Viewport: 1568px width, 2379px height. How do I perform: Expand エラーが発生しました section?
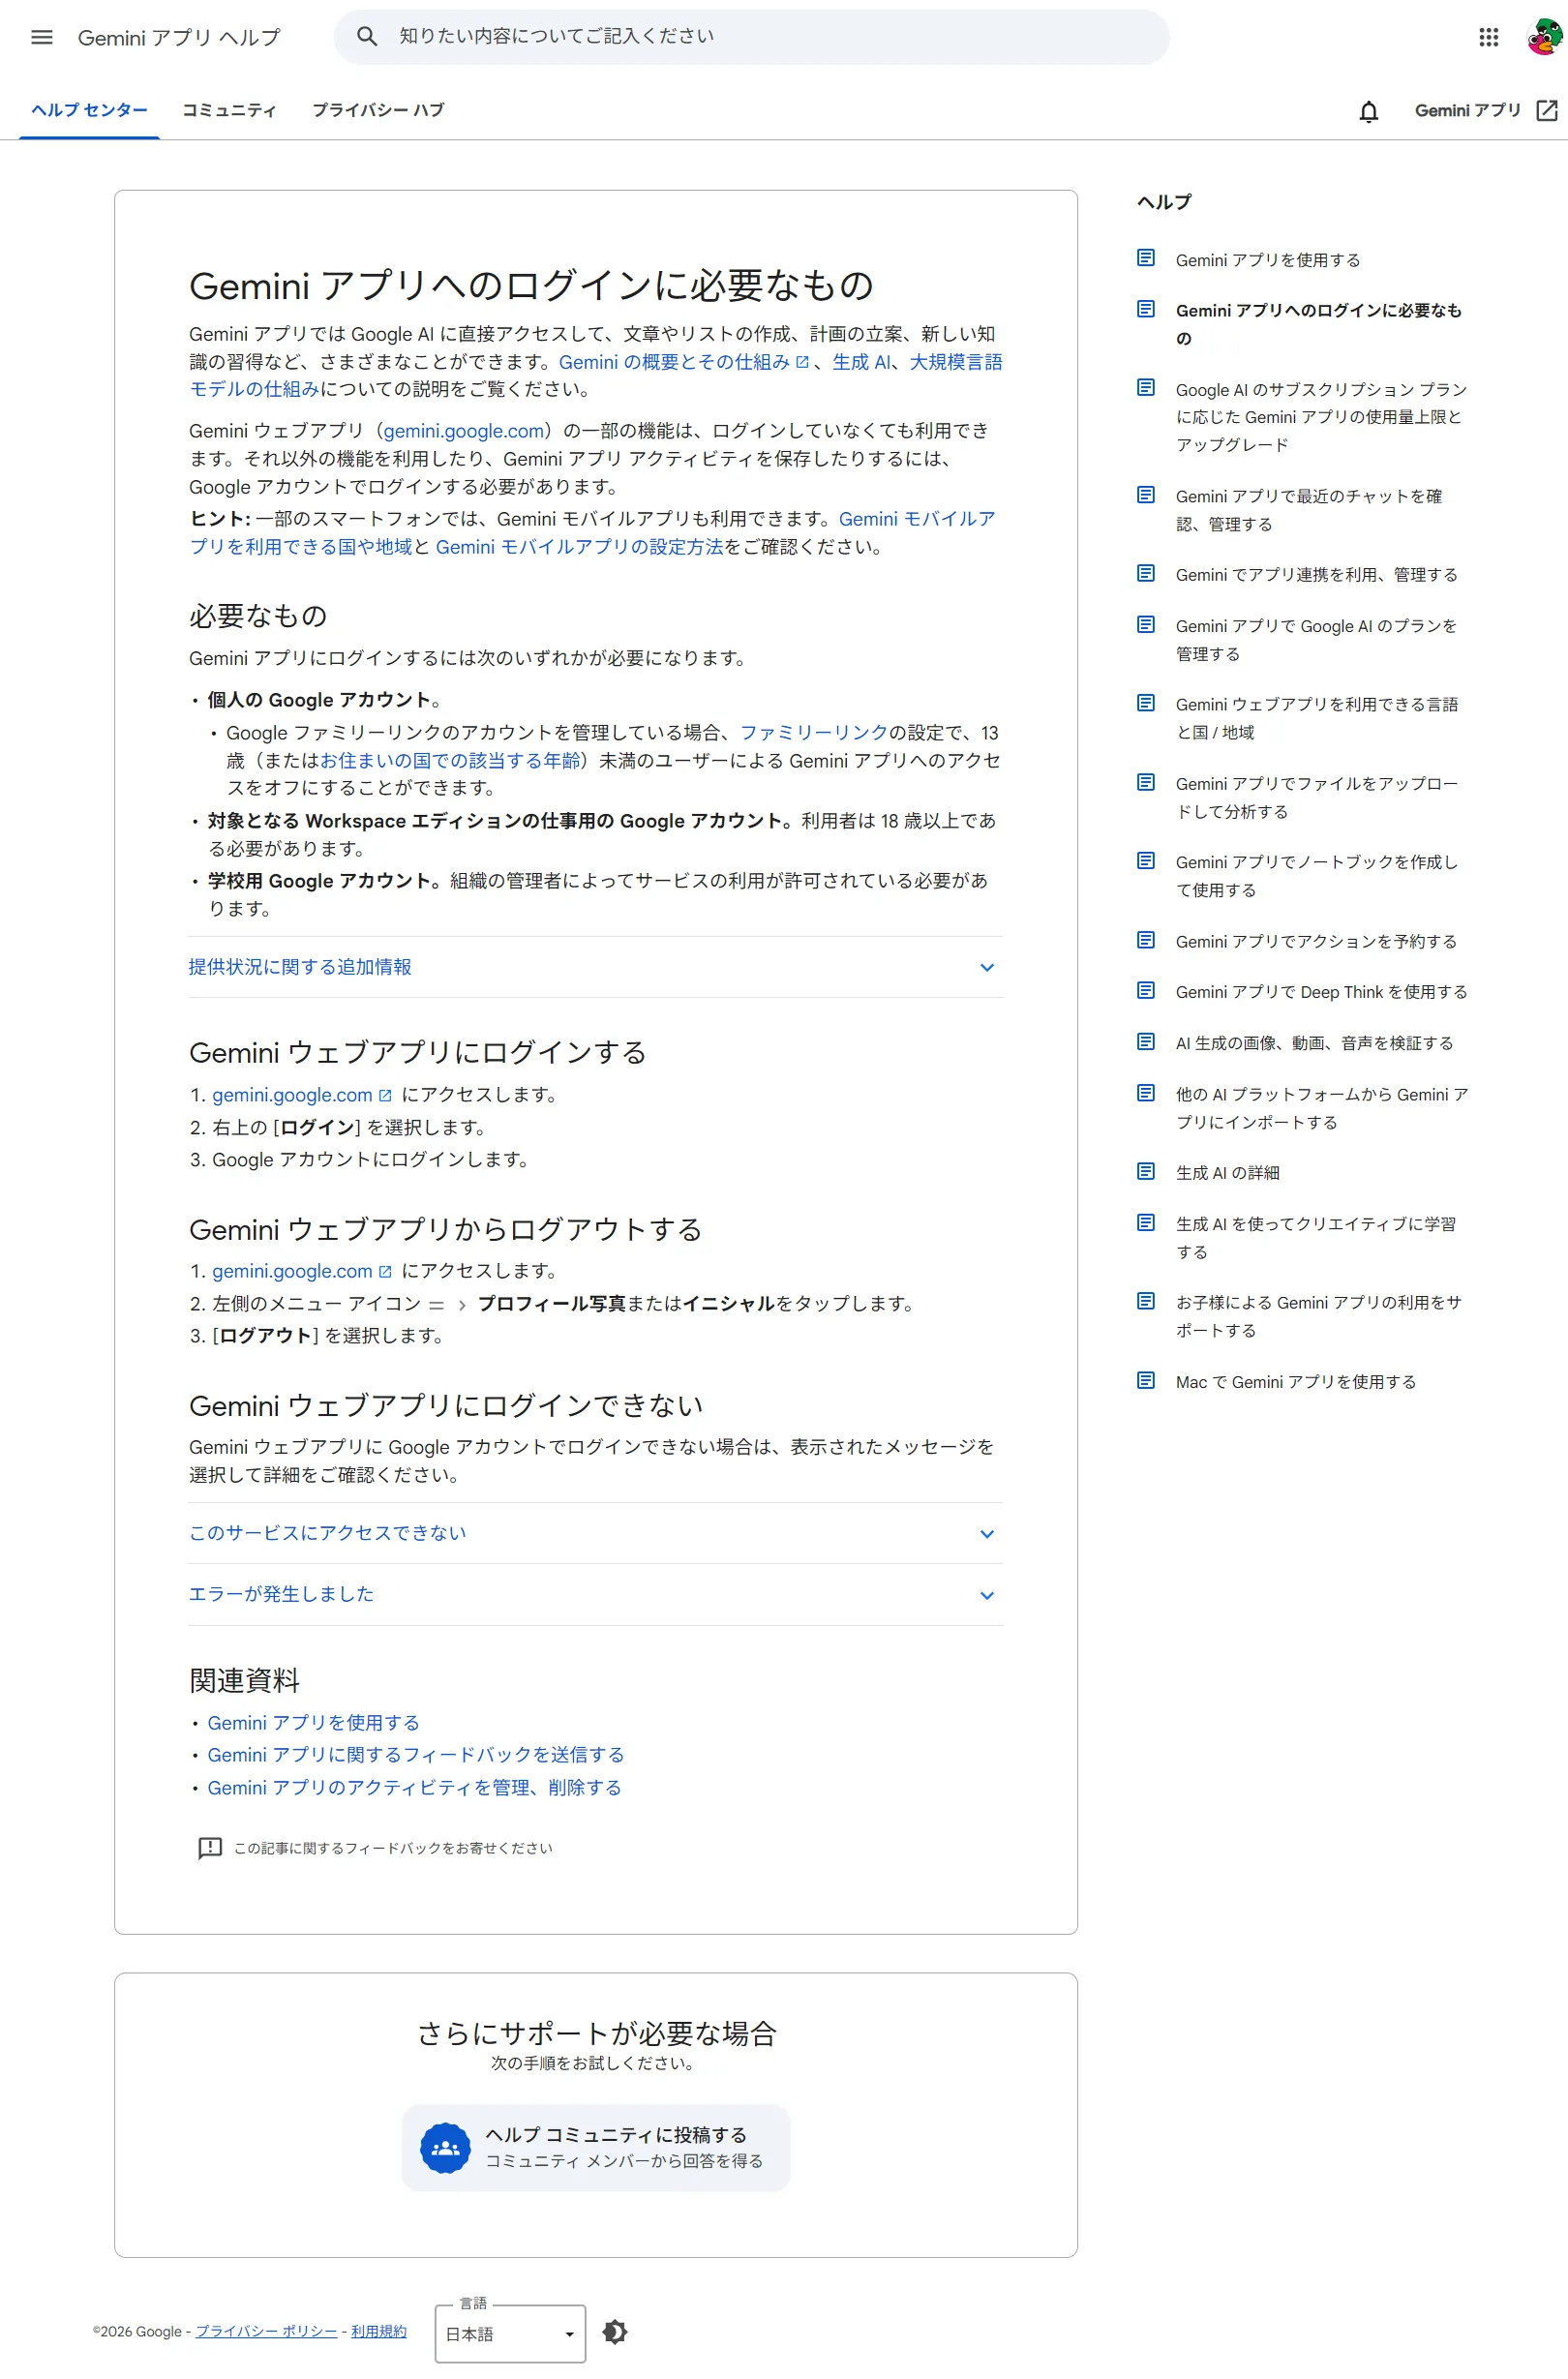tap(595, 1594)
